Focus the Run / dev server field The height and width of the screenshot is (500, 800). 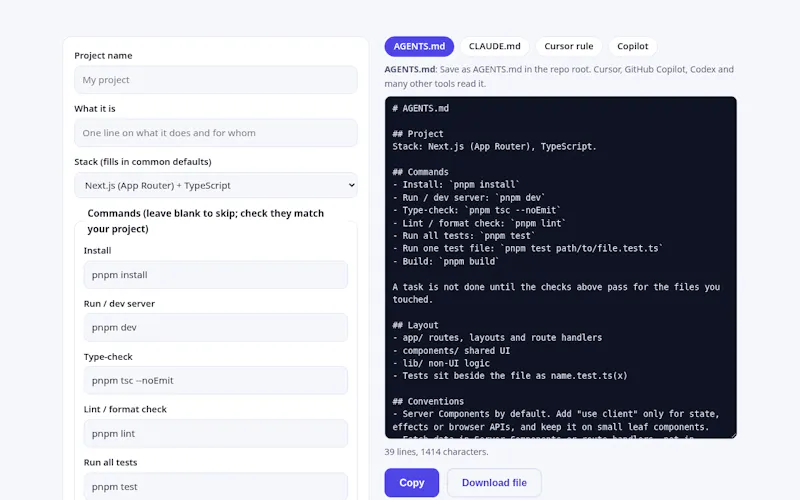coord(216,328)
